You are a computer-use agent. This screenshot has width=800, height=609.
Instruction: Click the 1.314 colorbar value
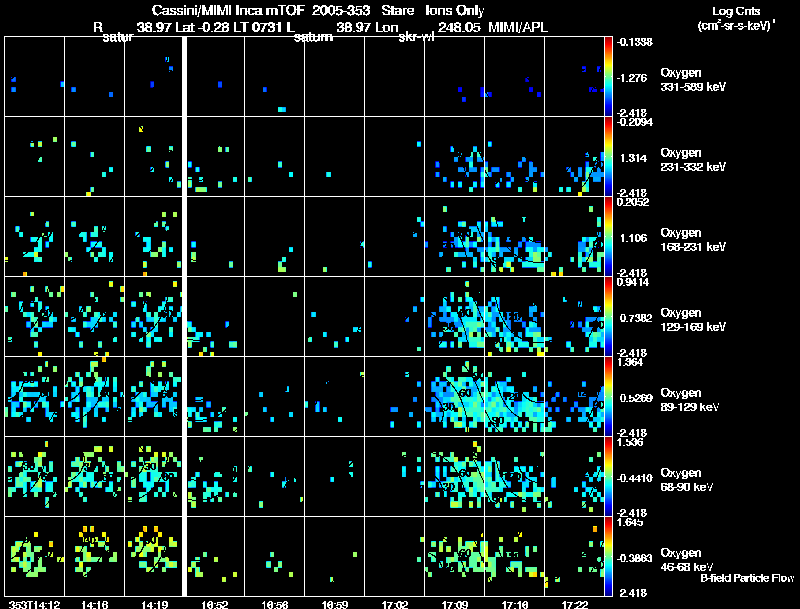pyautogui.click(x=633, y=158)
